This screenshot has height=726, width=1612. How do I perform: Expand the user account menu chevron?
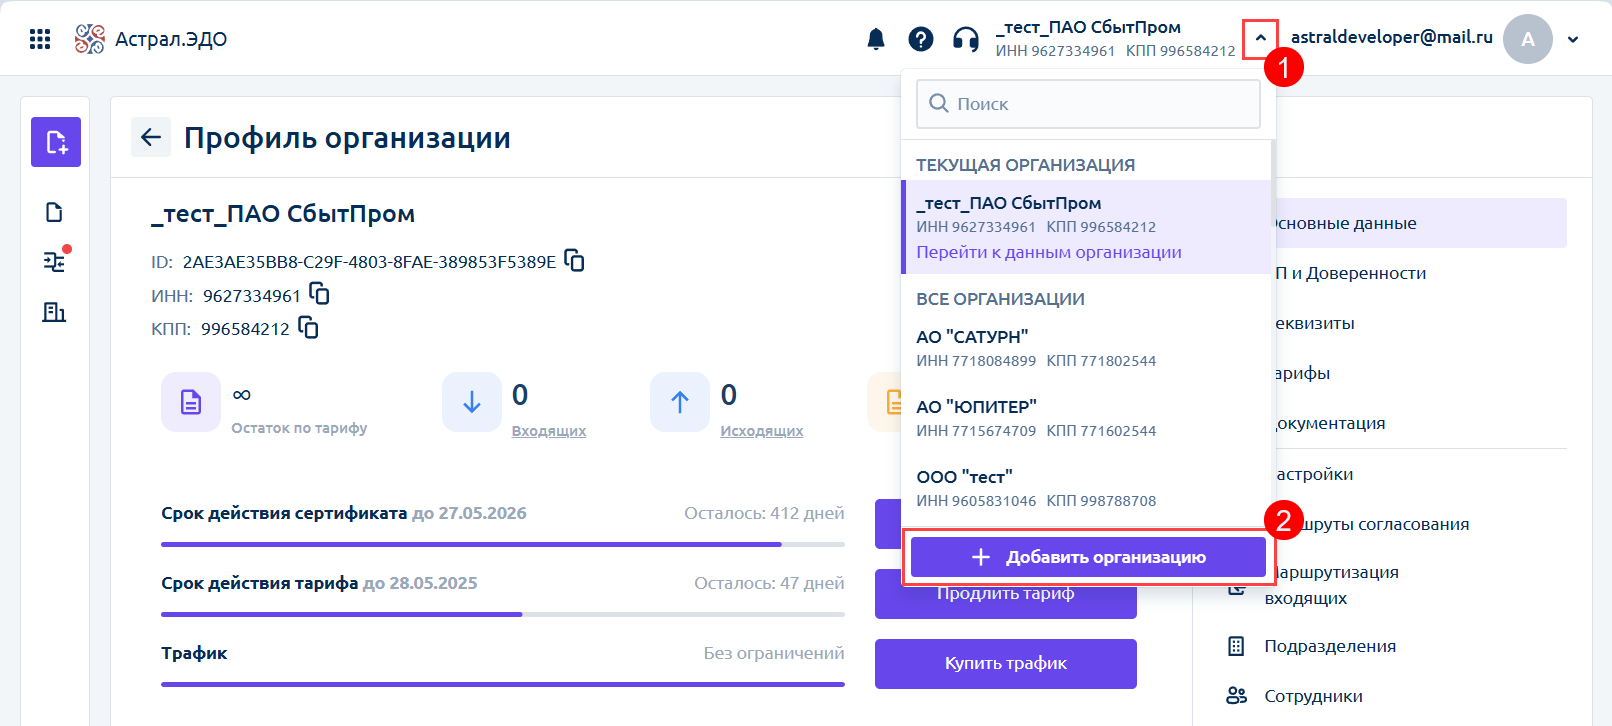[1573, 40]
